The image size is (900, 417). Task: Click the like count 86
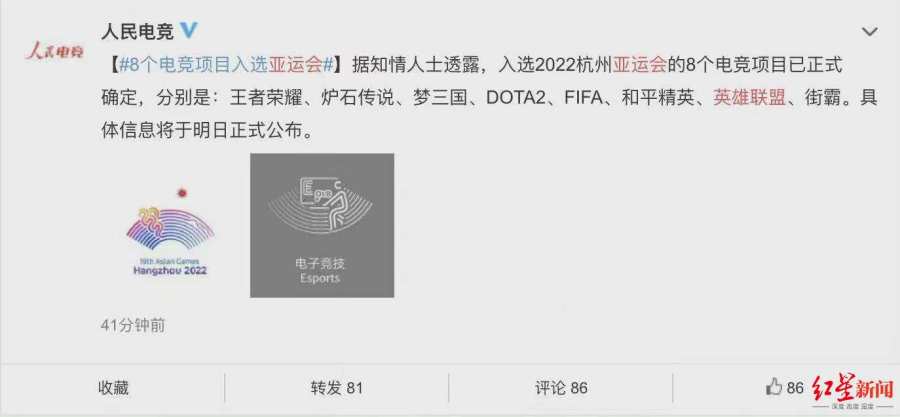[x=795, y=388]
